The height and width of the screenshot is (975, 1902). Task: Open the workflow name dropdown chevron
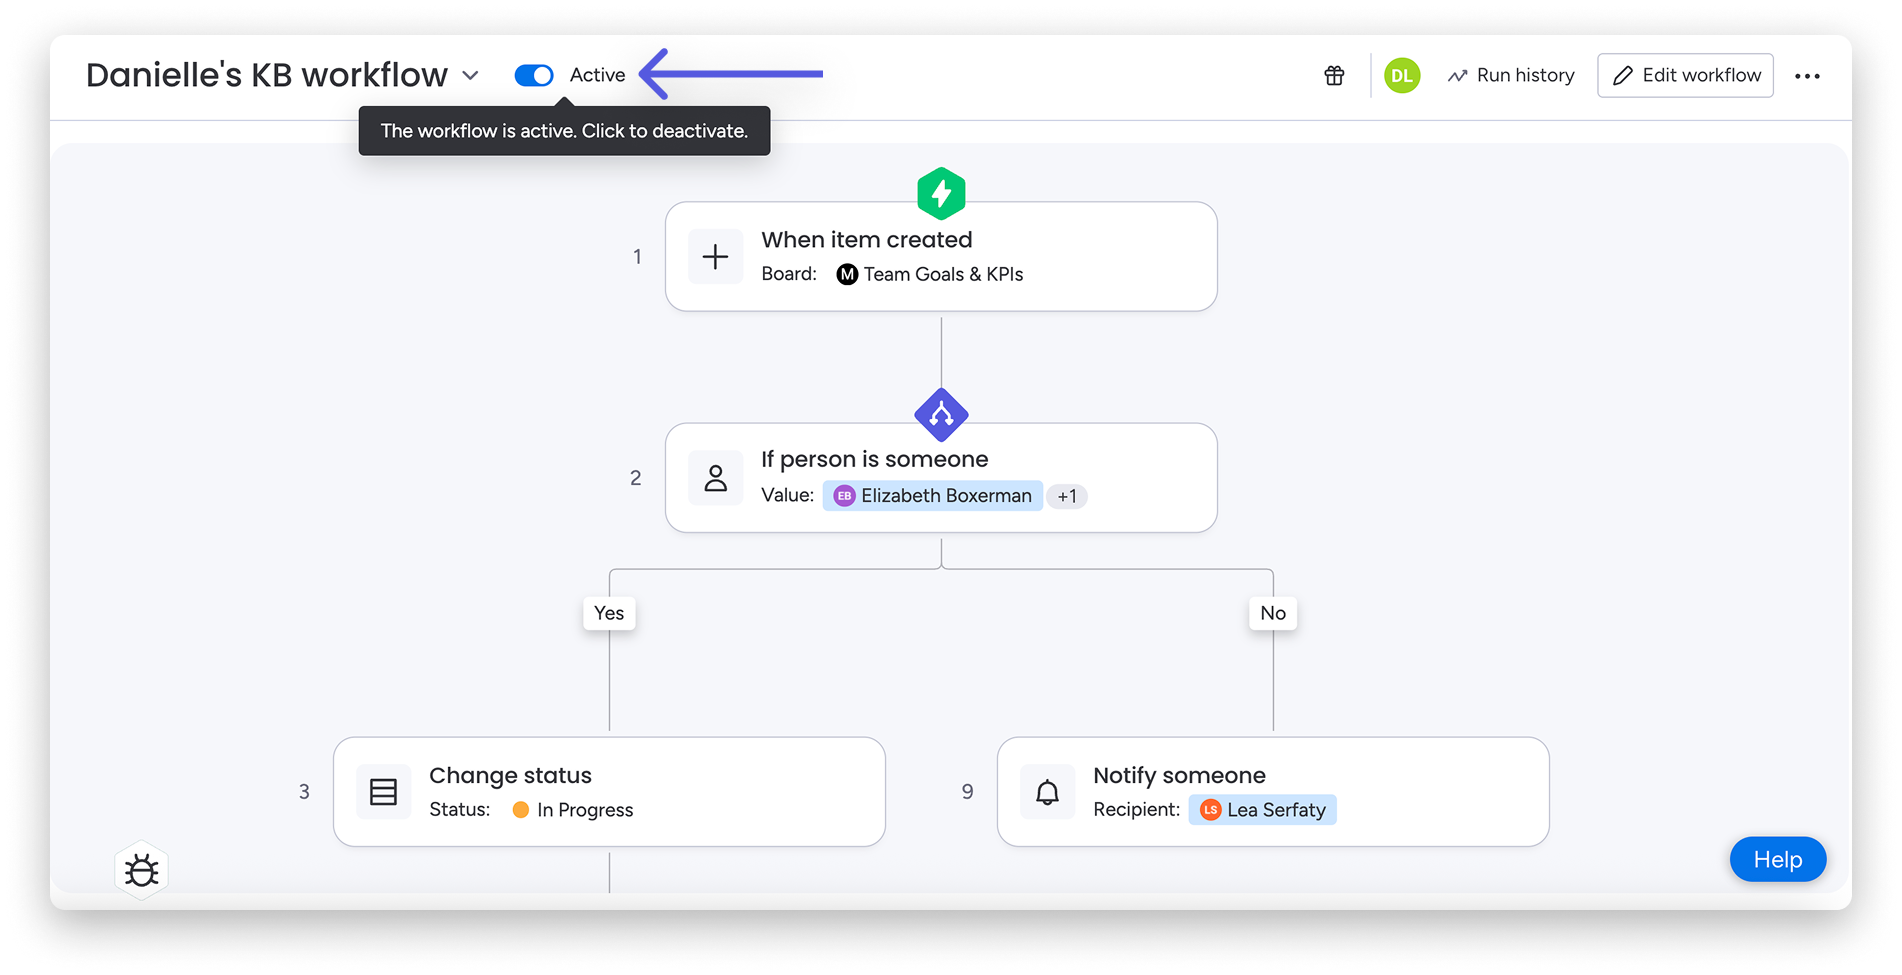[471, 75]
